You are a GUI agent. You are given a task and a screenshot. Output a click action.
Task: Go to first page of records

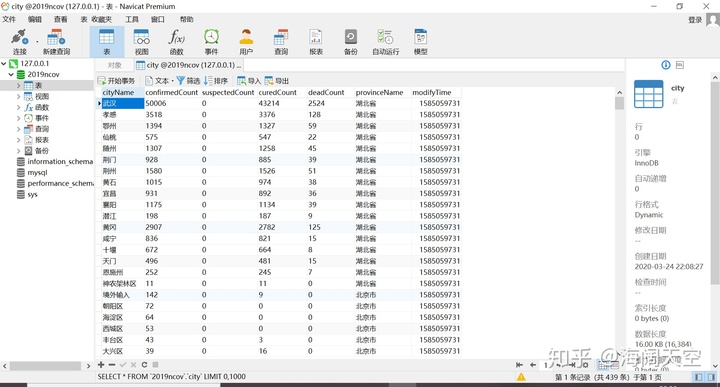(519, 365)
